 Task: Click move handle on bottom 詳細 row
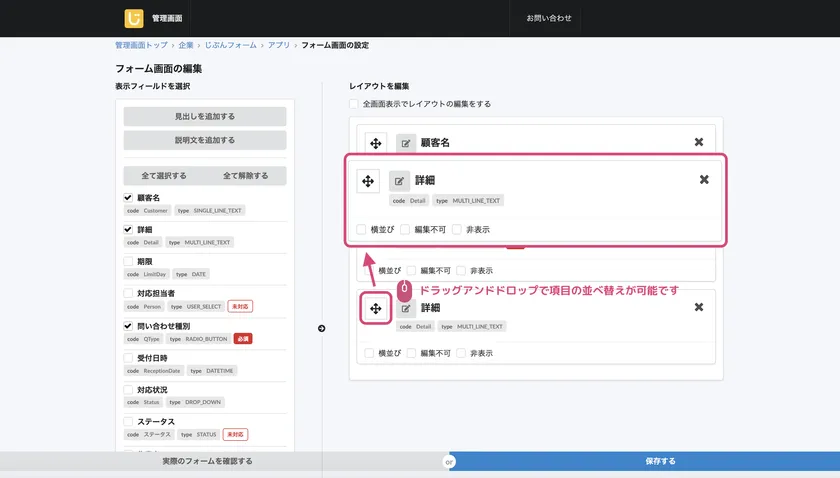click(375, 308)
